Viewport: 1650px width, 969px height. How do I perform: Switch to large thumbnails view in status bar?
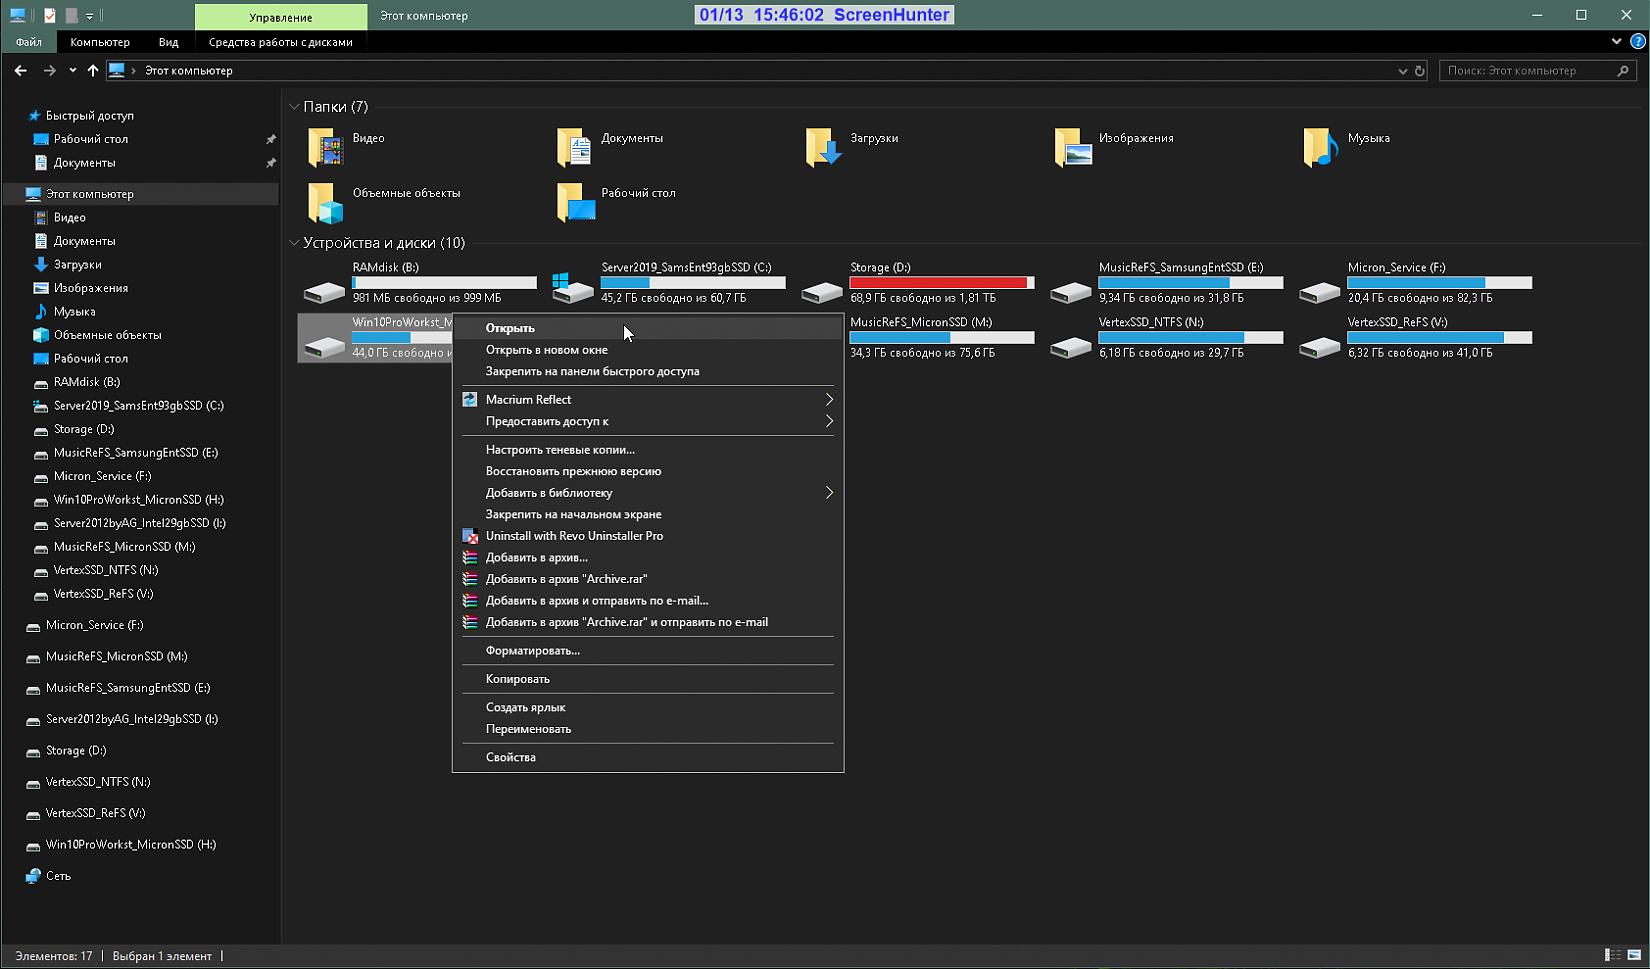click(x=1634, y=955)
